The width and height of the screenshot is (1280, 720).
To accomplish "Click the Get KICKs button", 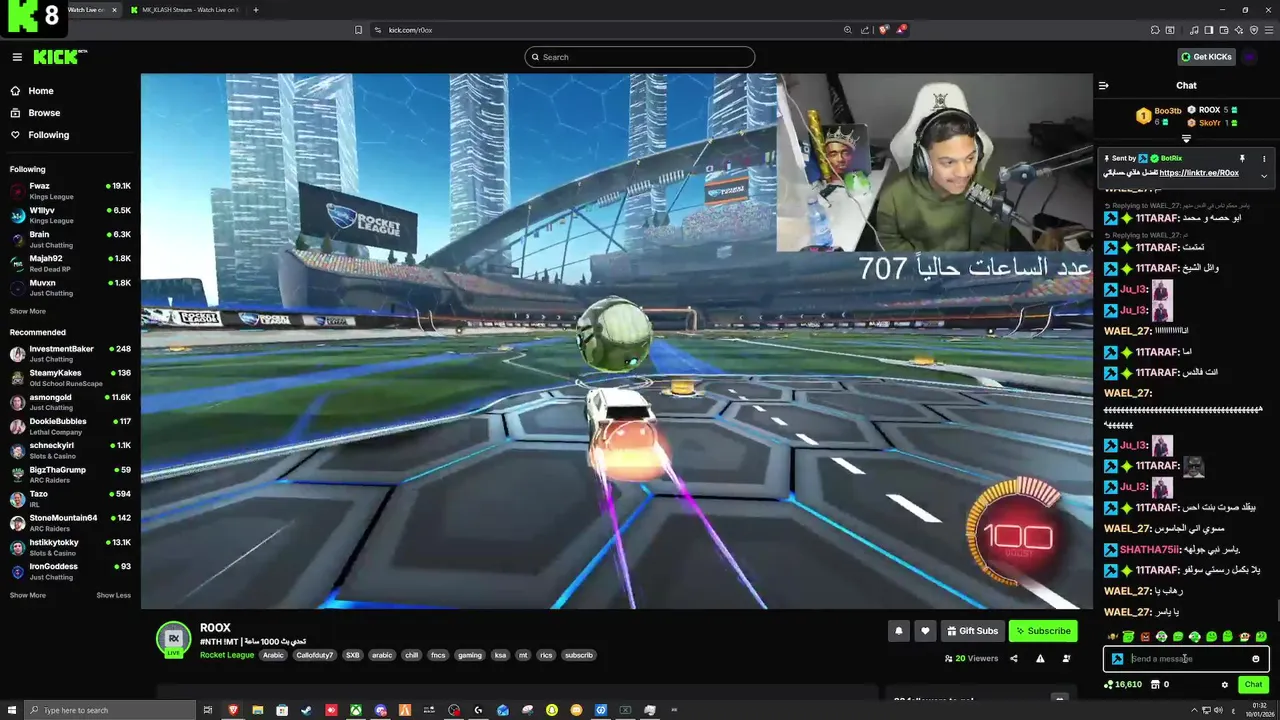I will pyautogui.click(x=1206, y=57).
